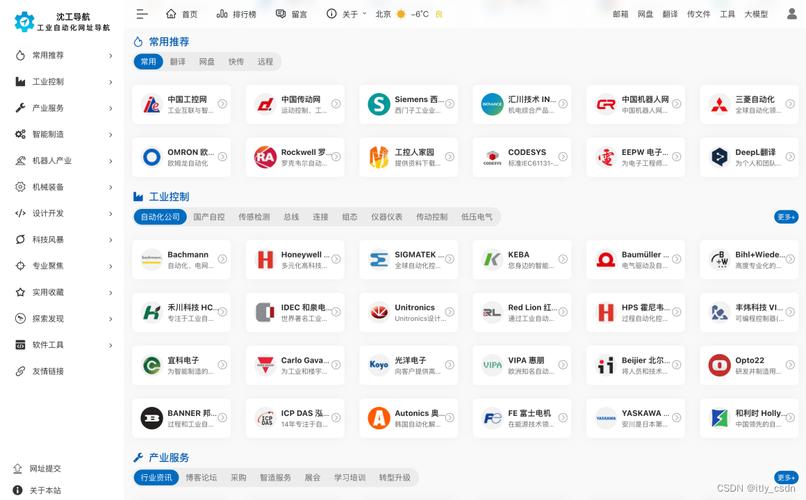Switch to the 翻译 tab under 常用推荐

click(x=177, y=62)
